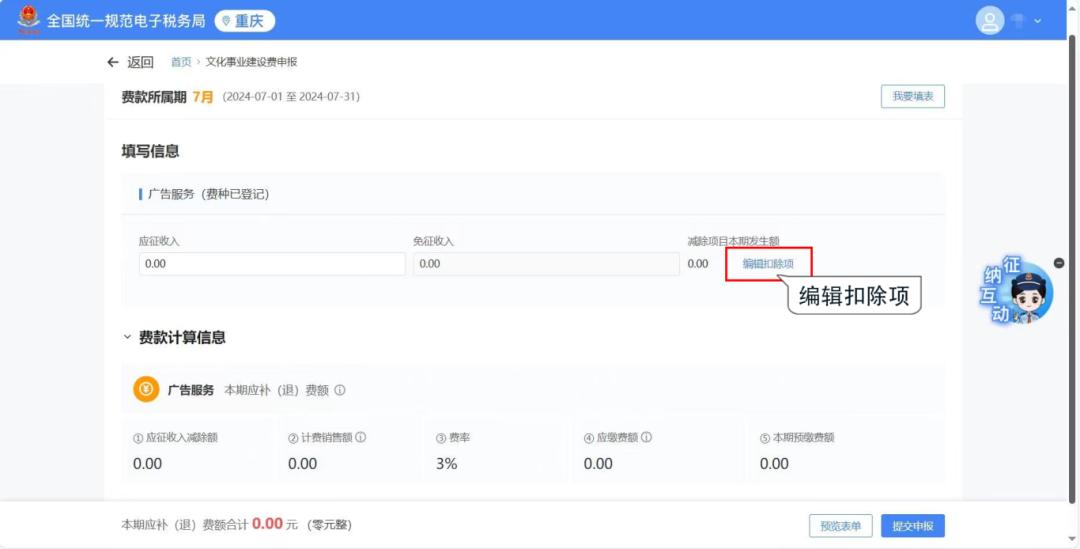Expand the account dropdown chevron
Viewport: 1080px width, 549px height.
tap(1037, 21)
